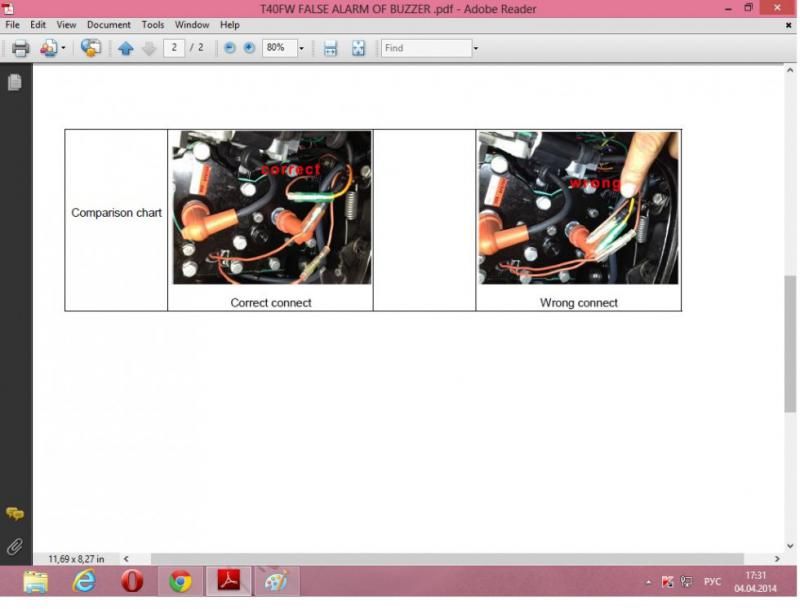
Task: Click the collaborate globe icon
Action: pos(90,48)
